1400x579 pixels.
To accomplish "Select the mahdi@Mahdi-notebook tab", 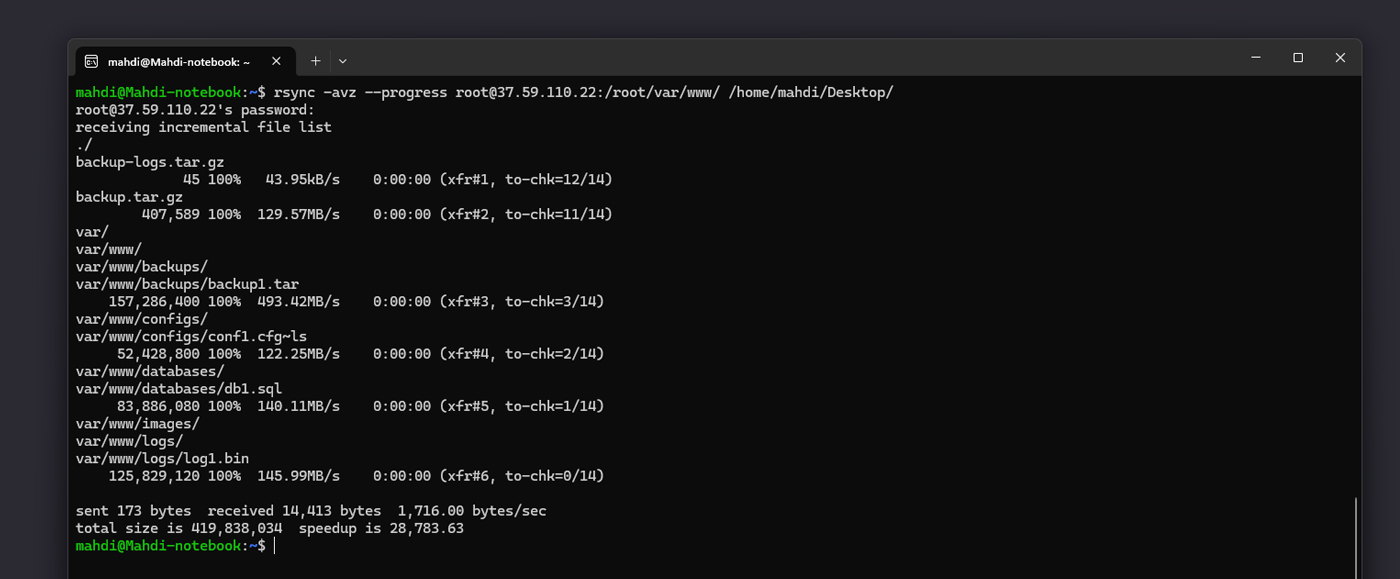I will coord(178,61).
